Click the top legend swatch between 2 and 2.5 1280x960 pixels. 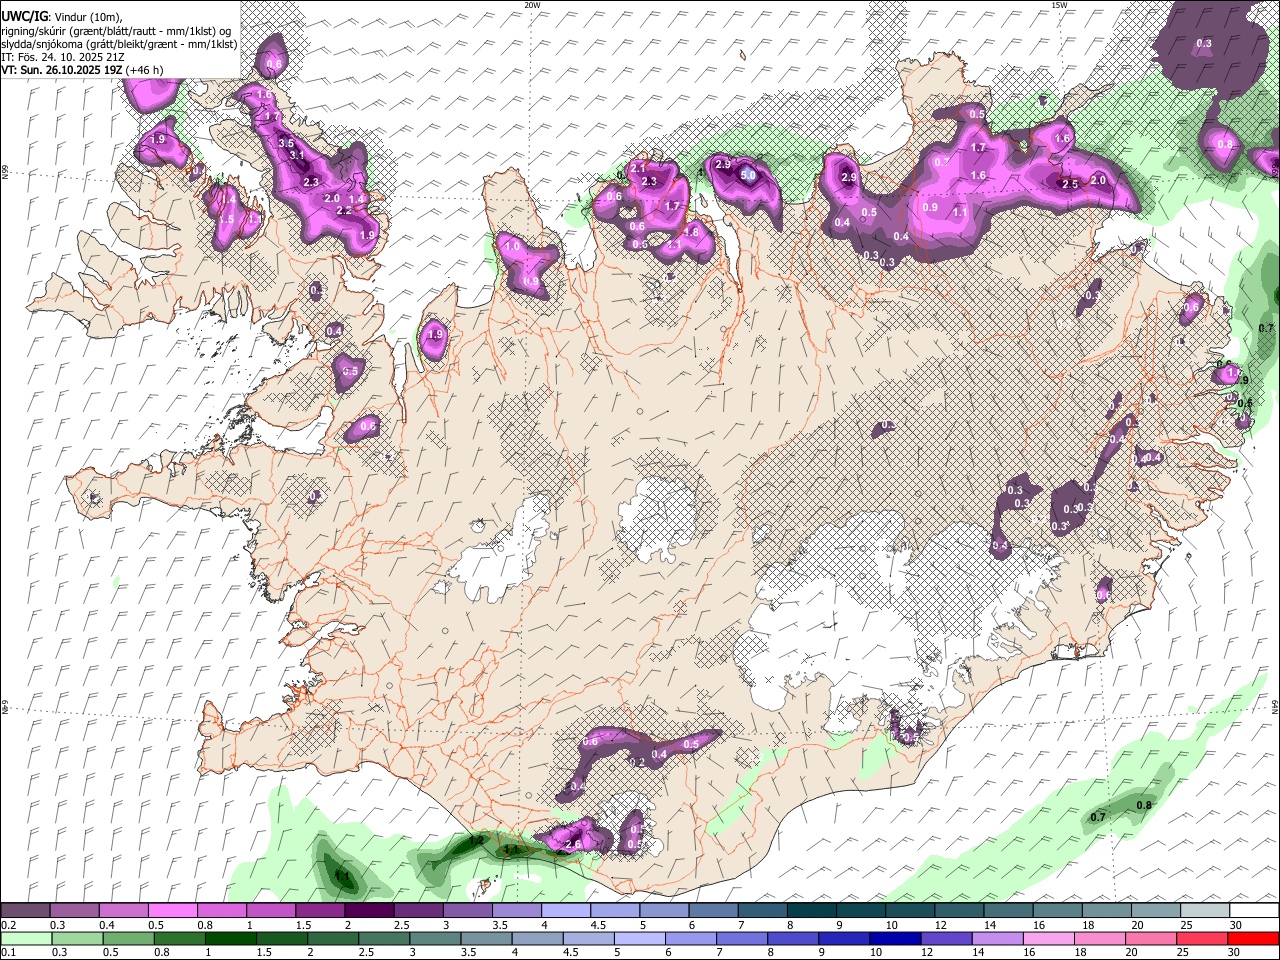(370, 911)
